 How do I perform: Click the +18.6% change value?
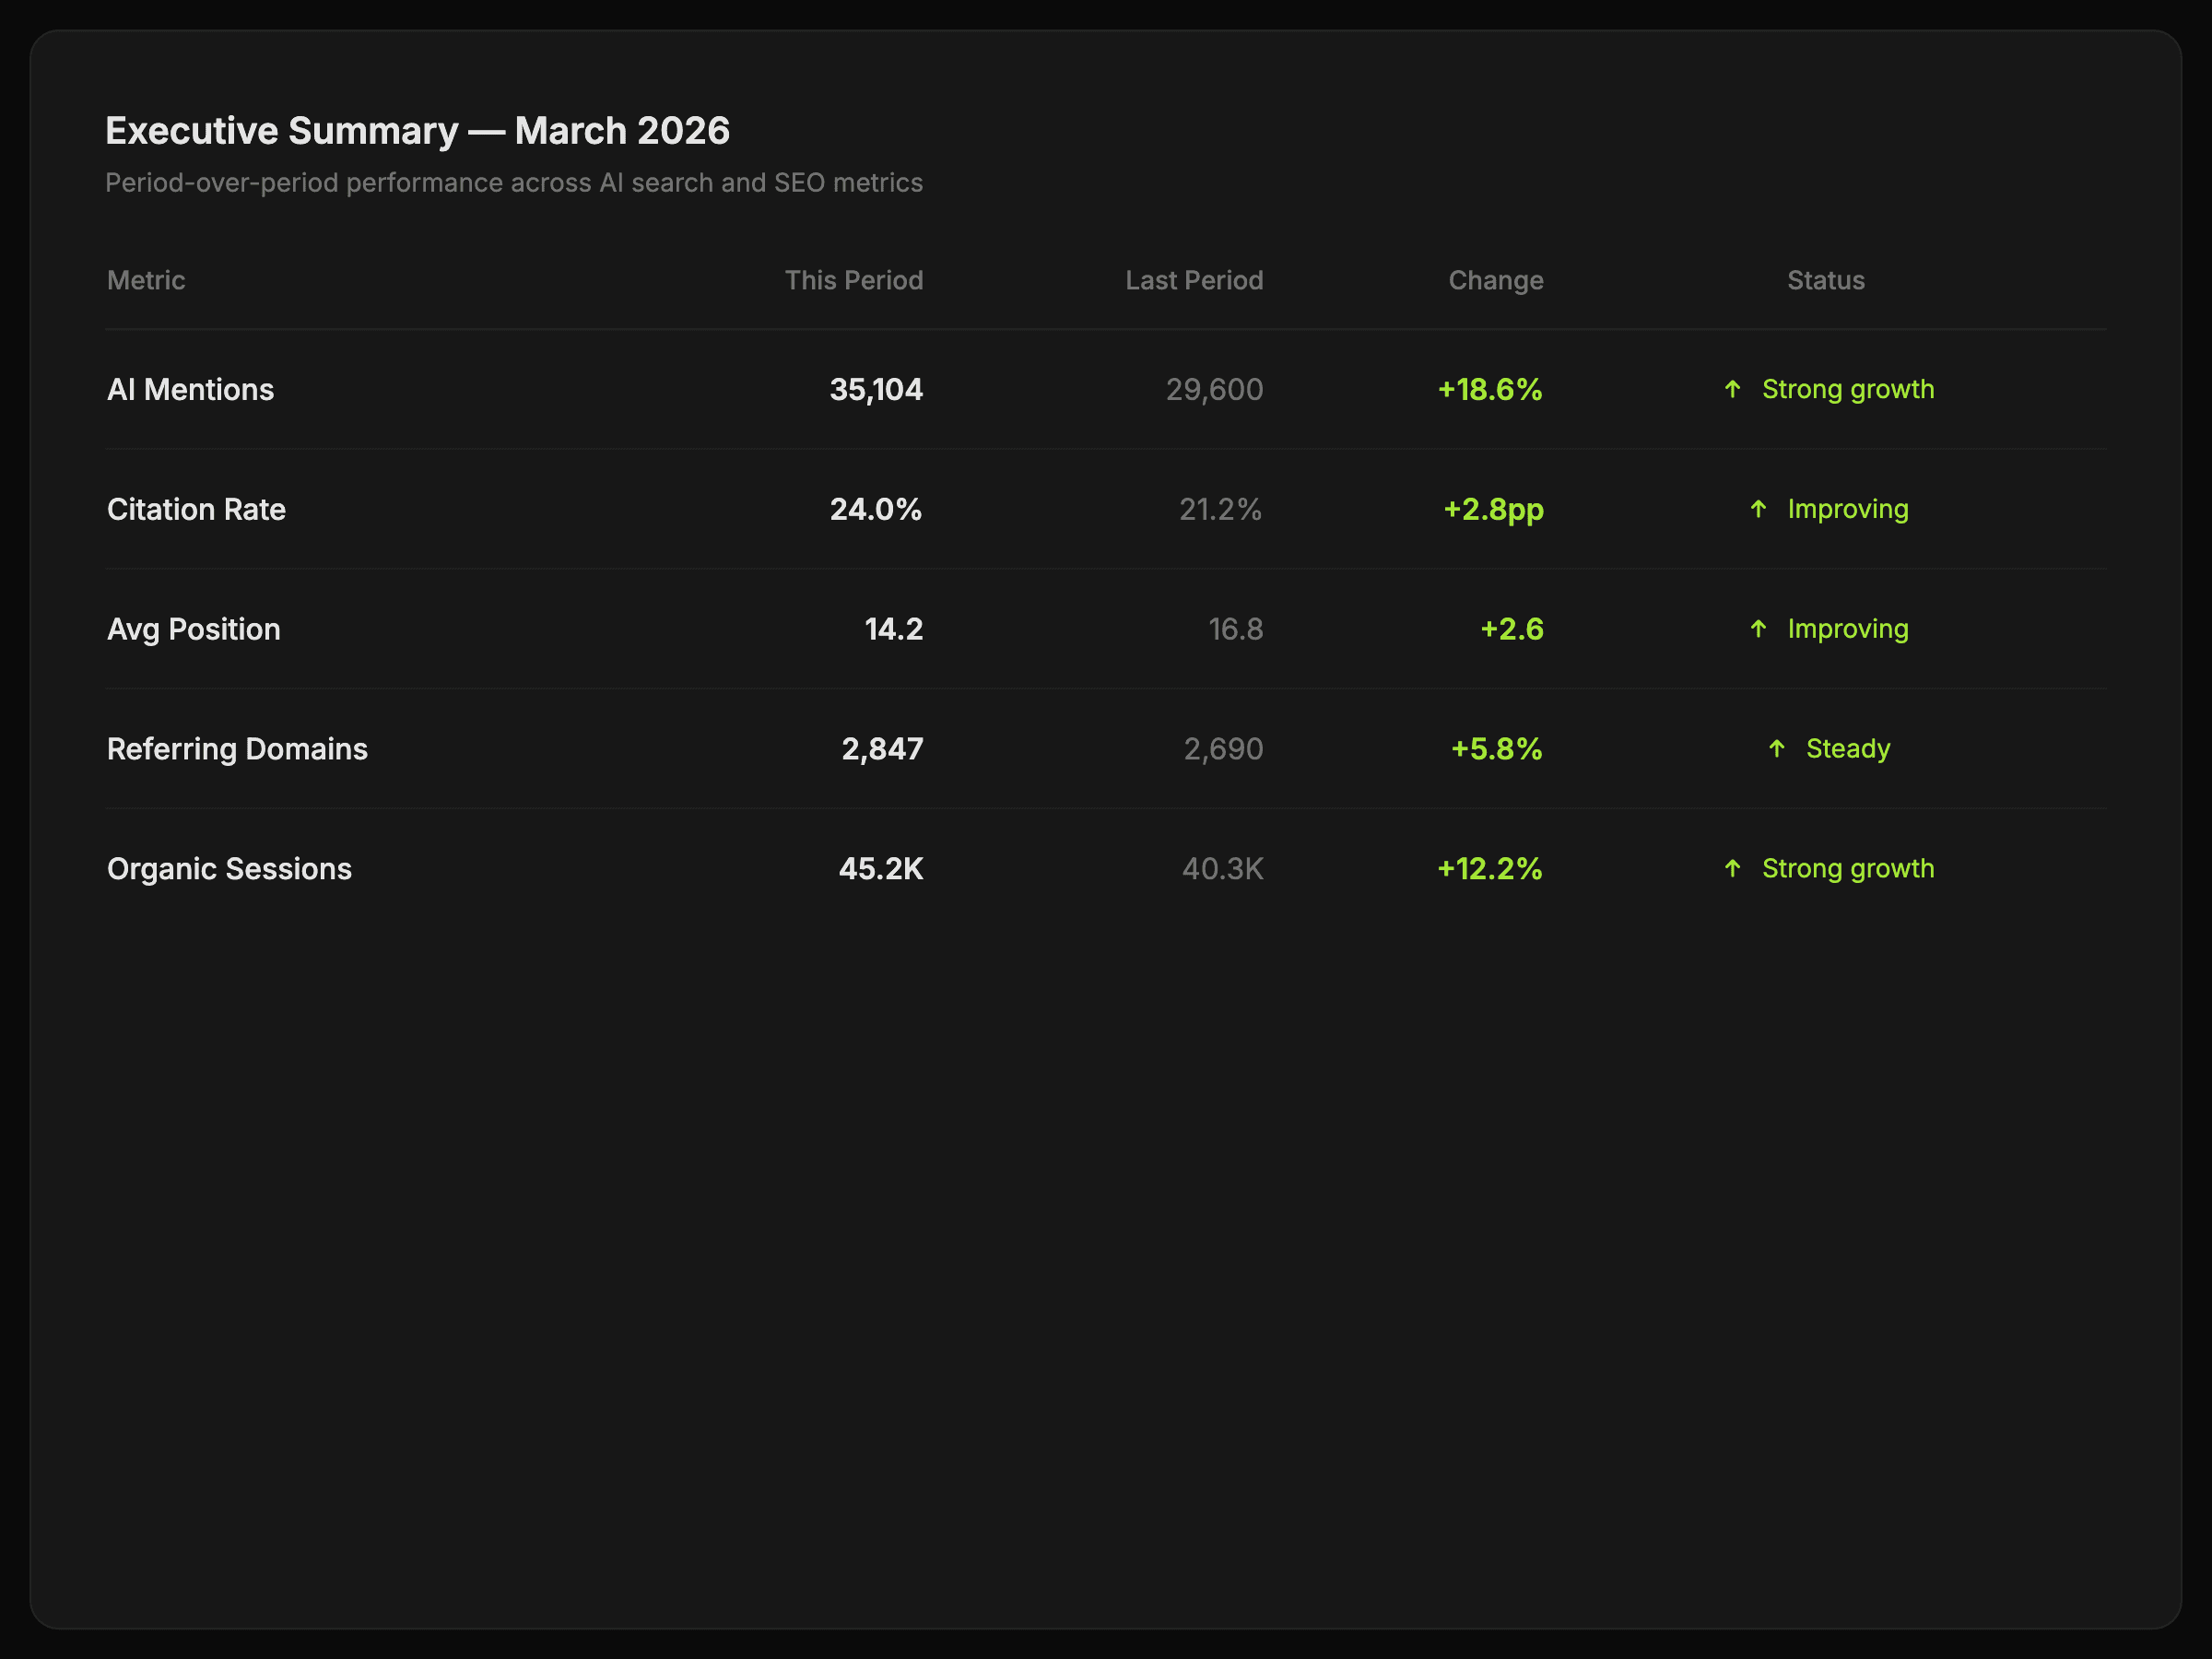pyautogui.click(x=1489, y=389)
